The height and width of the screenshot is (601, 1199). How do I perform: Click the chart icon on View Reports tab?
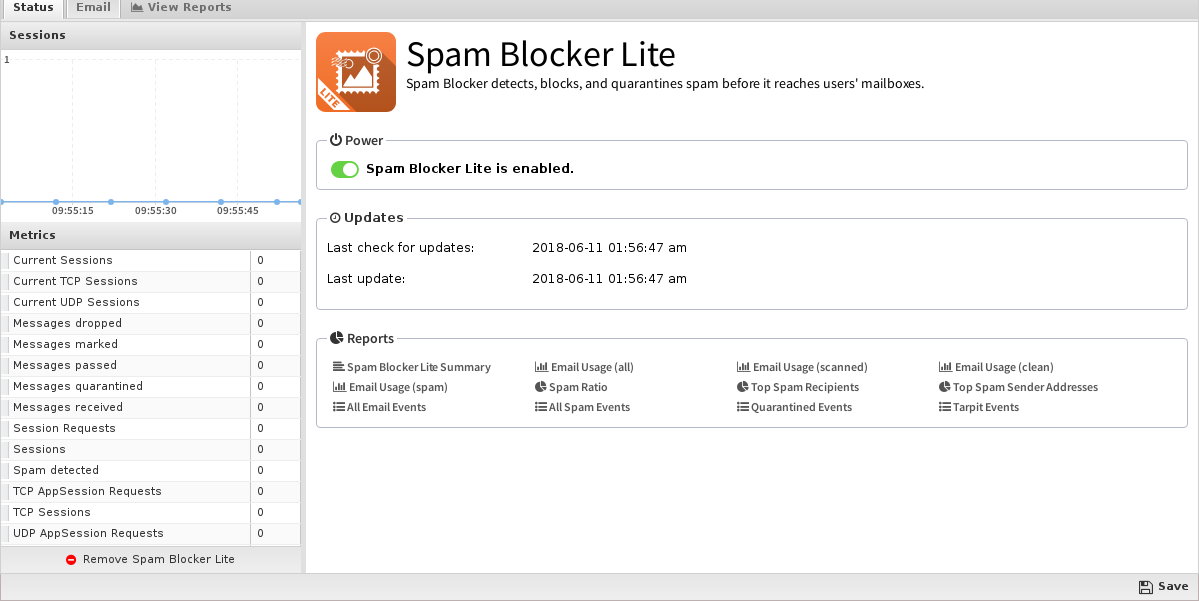pyautogui.click(x=137, y=8)
